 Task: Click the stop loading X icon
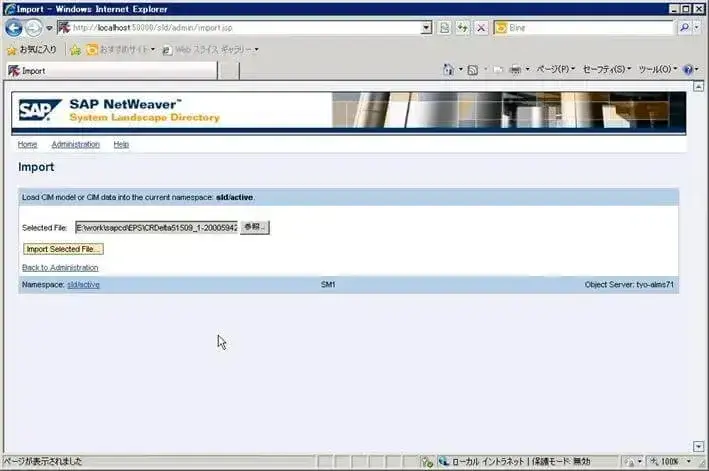(x=481, y=28)
